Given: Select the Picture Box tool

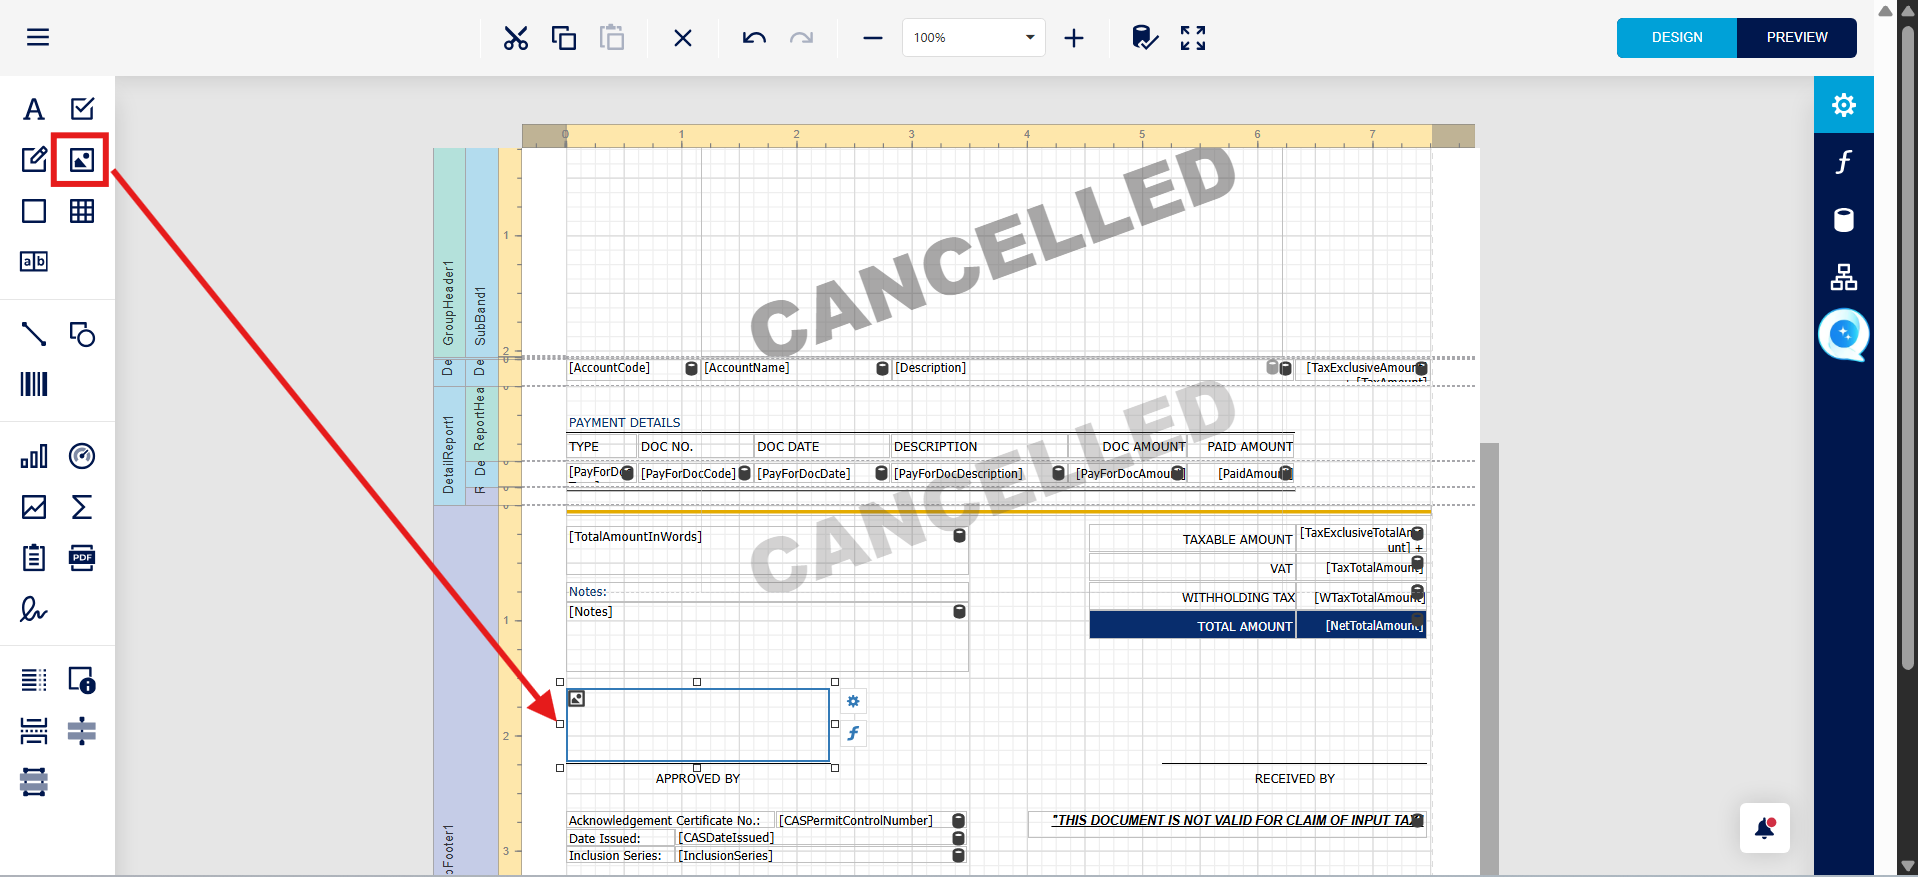Looking at the screenshot, I should point(82,159).
